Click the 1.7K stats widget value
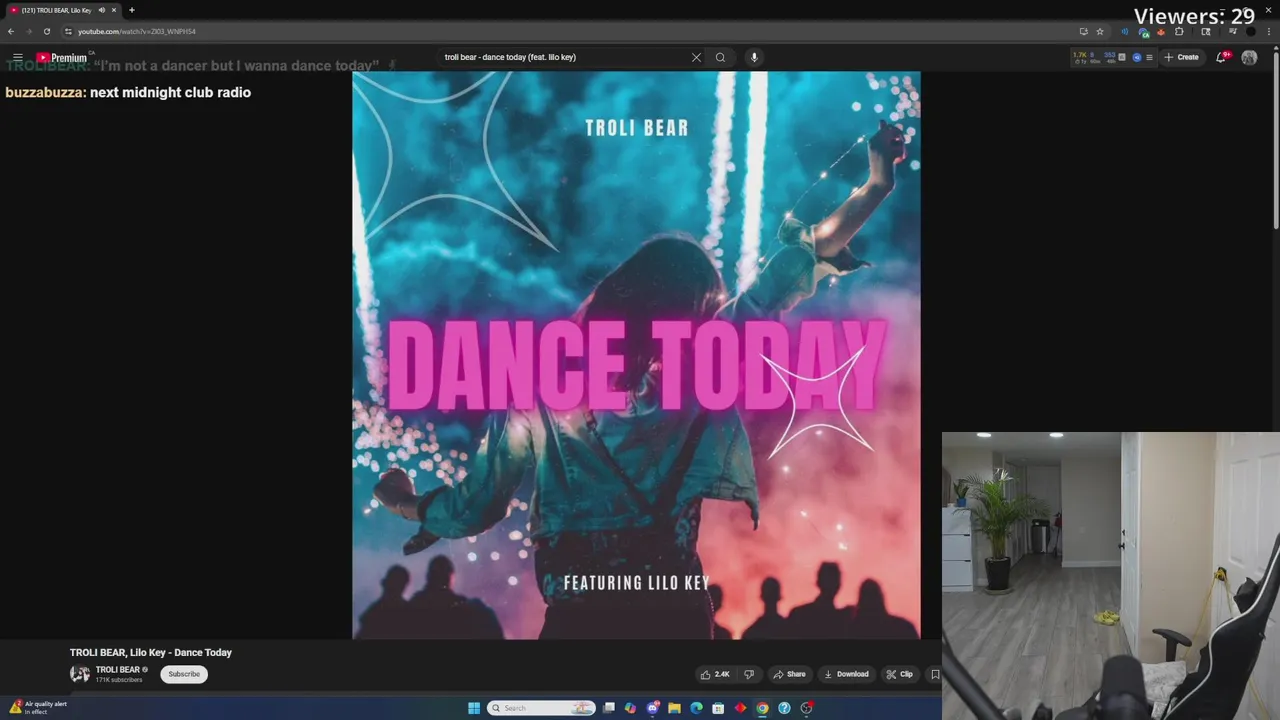1280x720 pixels. pos(1080,55)
